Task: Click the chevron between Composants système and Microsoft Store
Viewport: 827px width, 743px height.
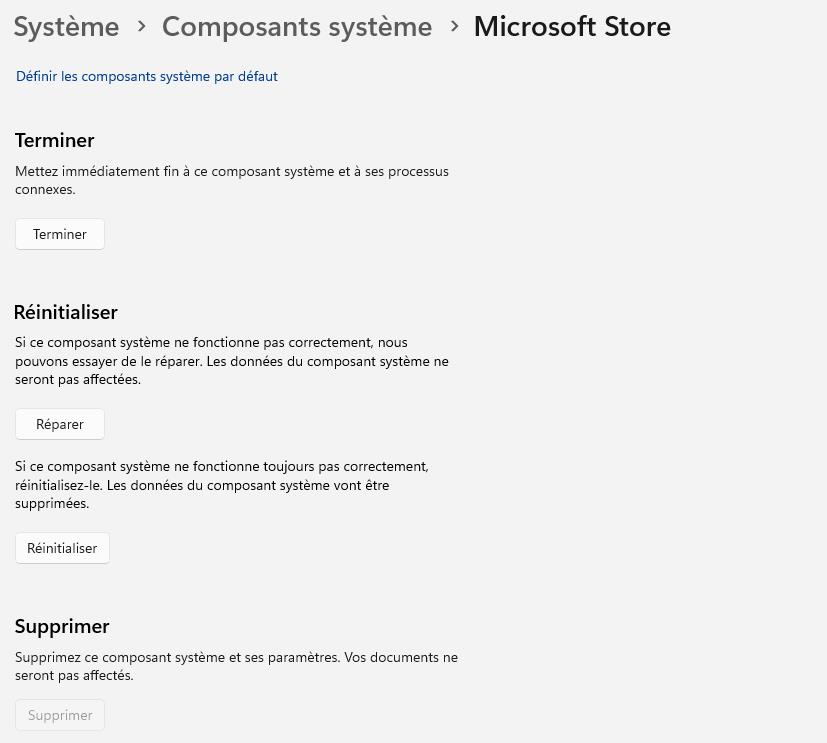Action: point(454,29)
